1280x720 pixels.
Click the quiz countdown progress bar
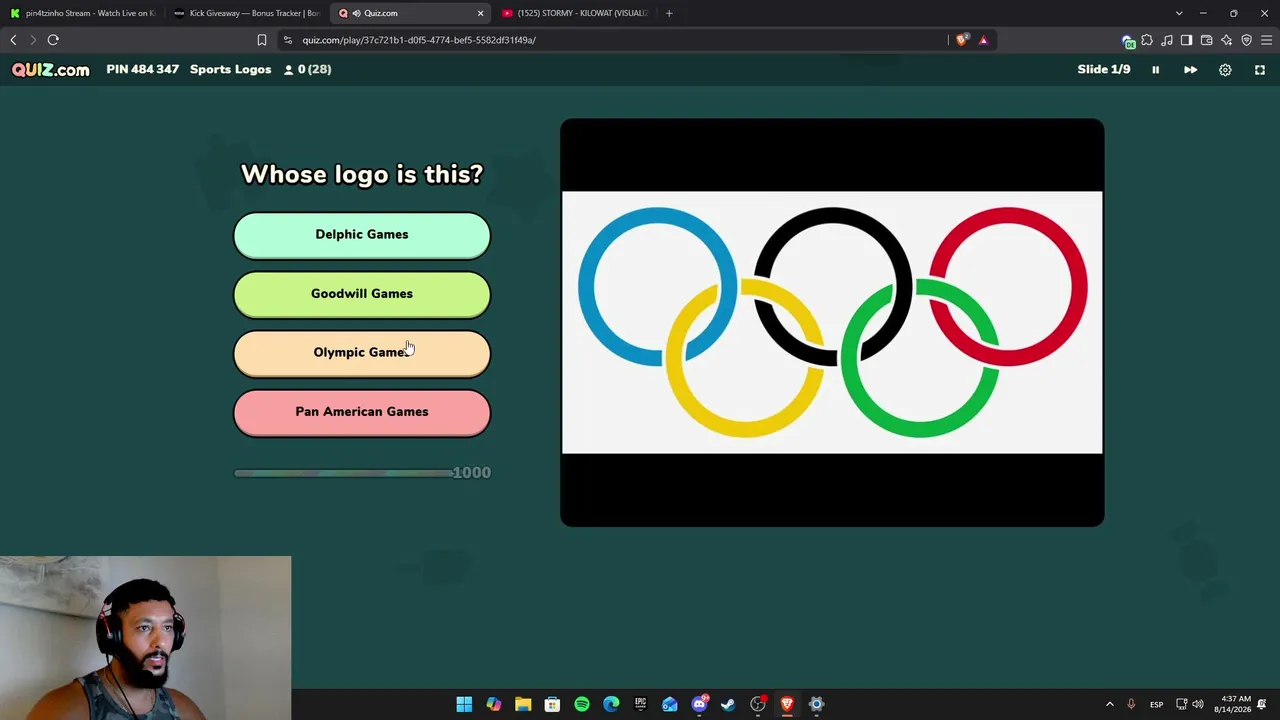[x=342, y=473]
